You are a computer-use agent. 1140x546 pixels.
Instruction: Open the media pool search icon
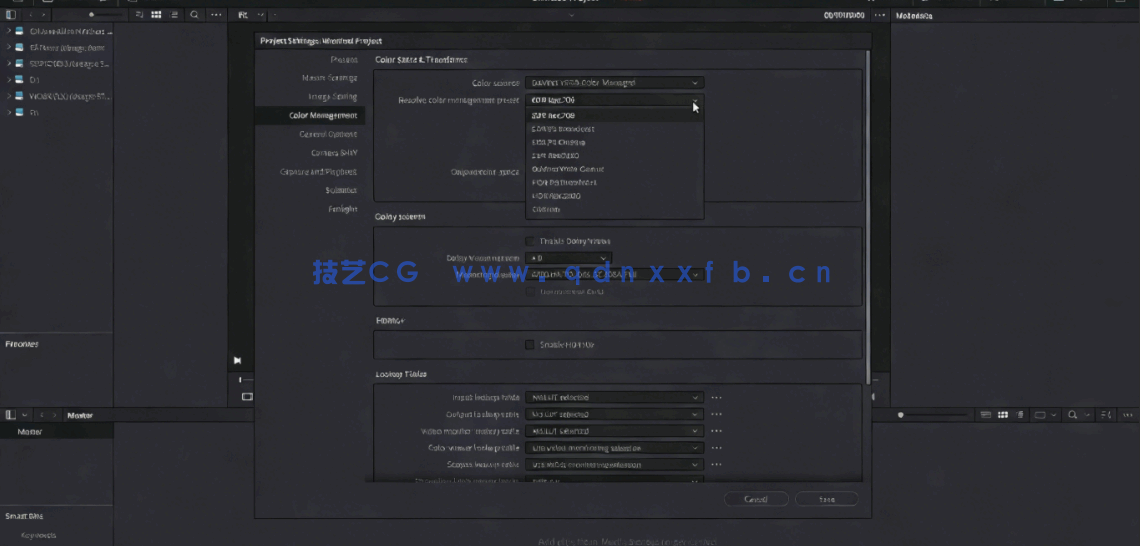click(x=1072, y=414)
